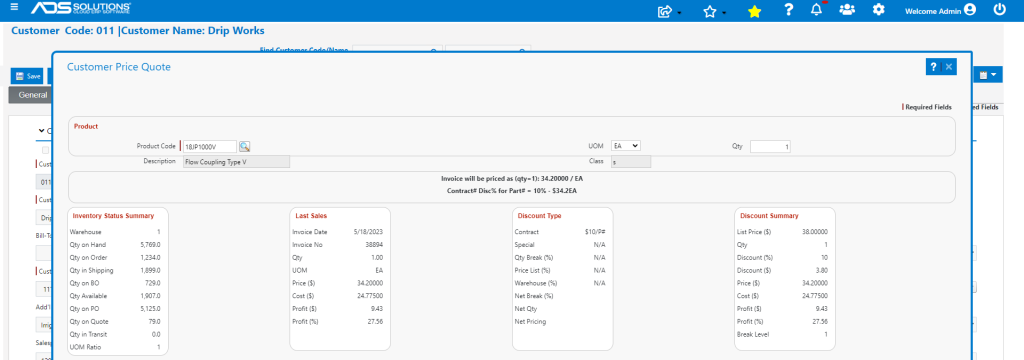The width and height of the screenshot is (1024, 360).
Task: Click the Required Fields legend
Action: (x=927, y=107)
